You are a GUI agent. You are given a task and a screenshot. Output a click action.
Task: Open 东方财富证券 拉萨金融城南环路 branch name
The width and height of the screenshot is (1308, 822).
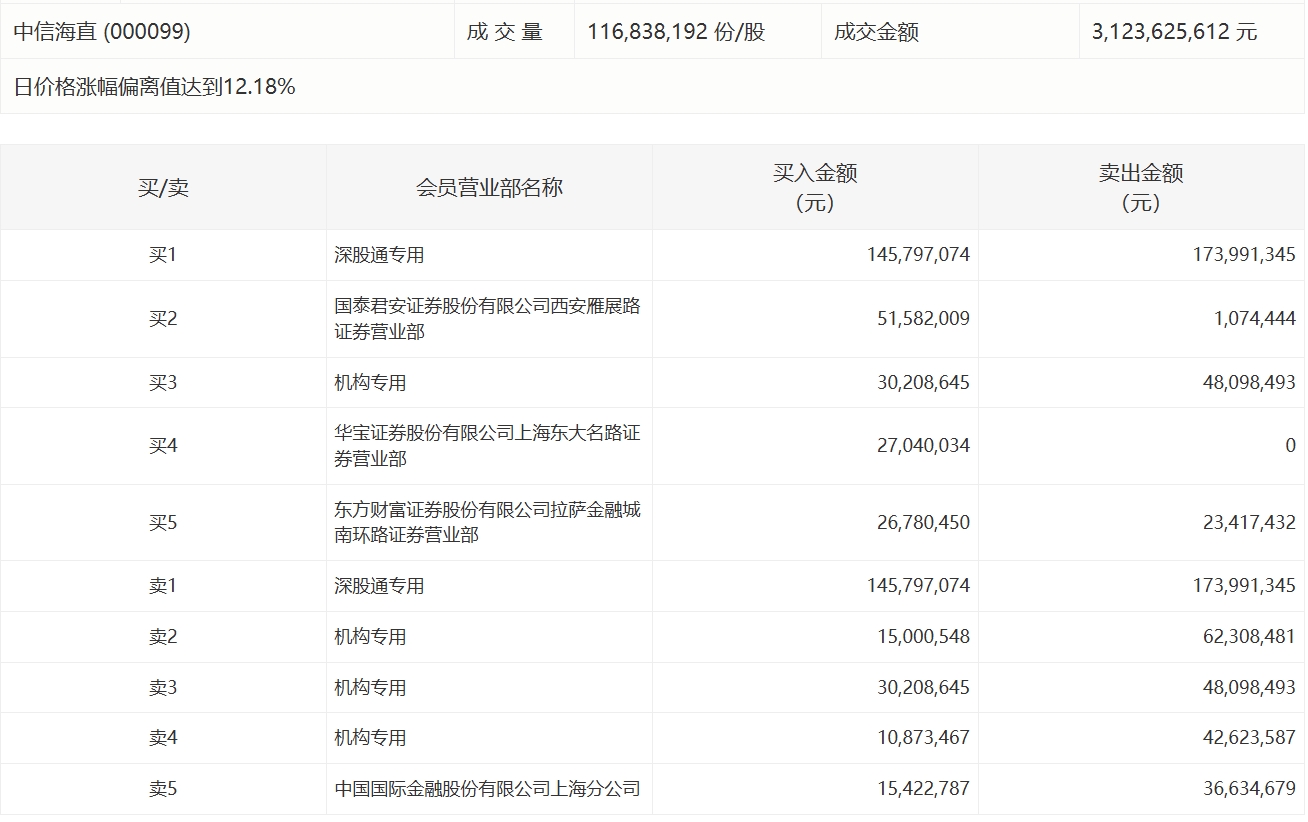487,522
